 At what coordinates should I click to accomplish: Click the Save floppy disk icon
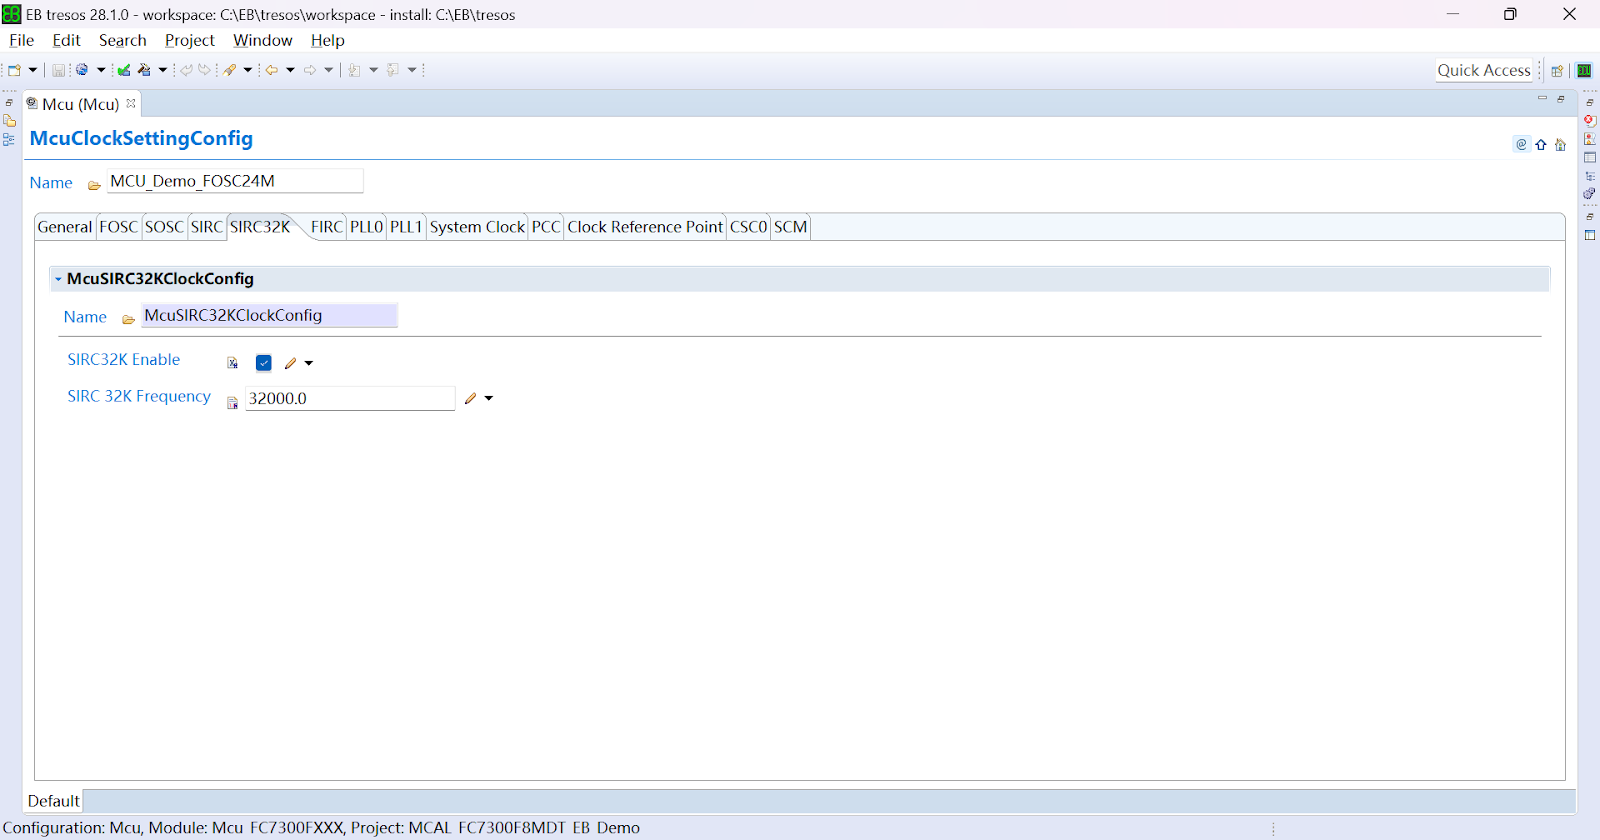59,70
